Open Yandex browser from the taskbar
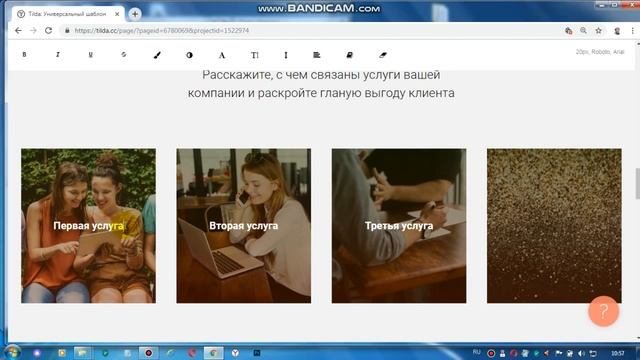 pyautogui.click(x=236, y=353)
